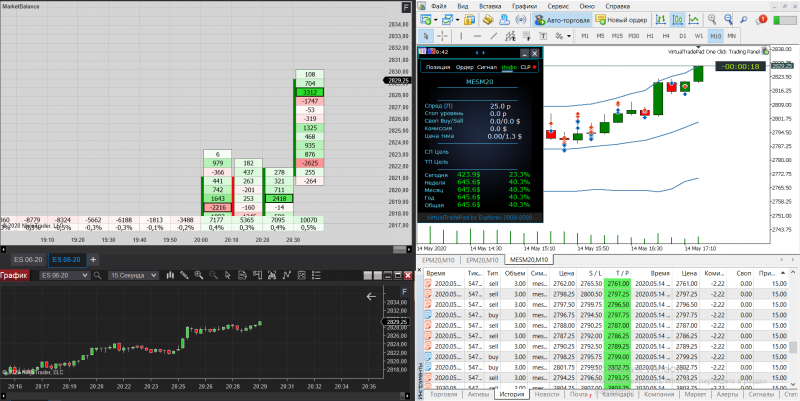Click the blue search icon in MetaTrader

[x=744, y=20]
